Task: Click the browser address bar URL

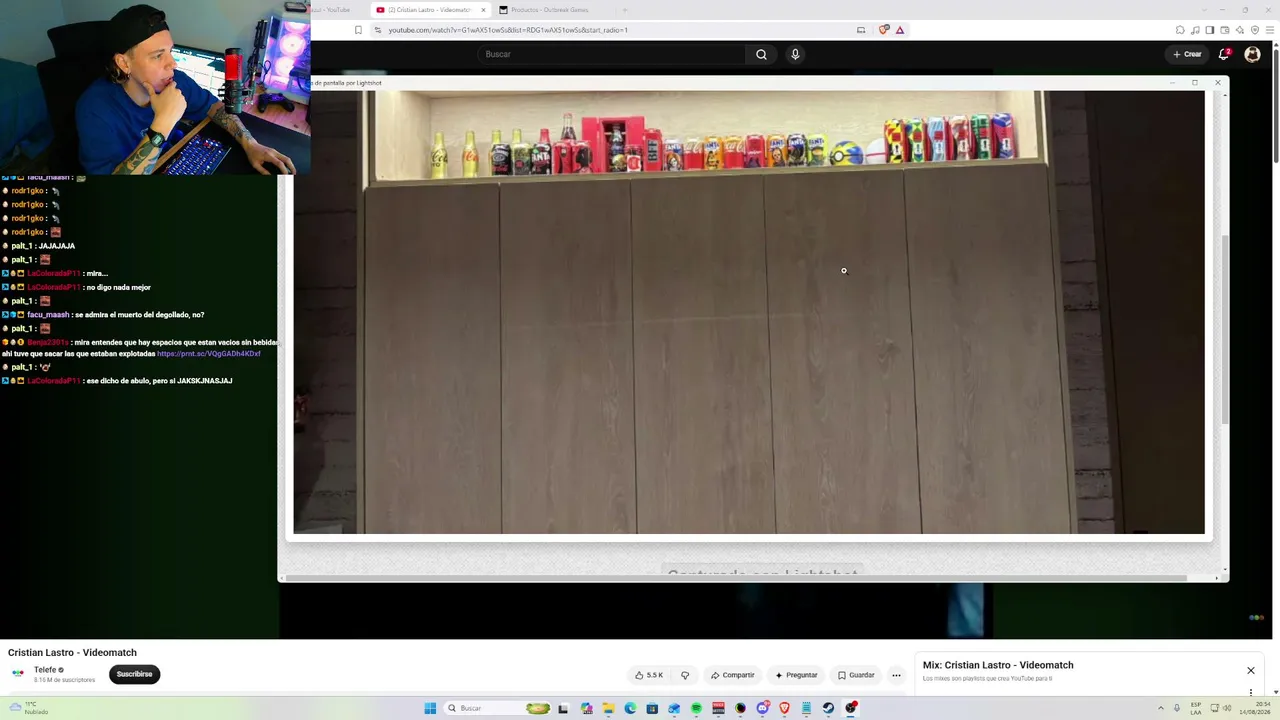Action: (x=508, y=30)
